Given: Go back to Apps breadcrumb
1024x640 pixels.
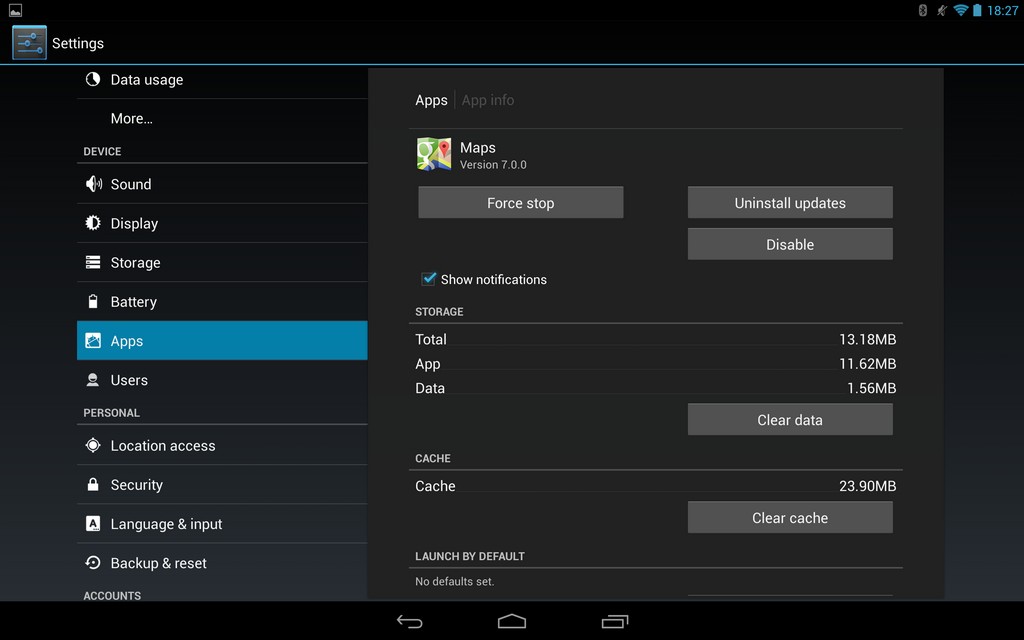Looking at the screenshot, I should point(431,100).
